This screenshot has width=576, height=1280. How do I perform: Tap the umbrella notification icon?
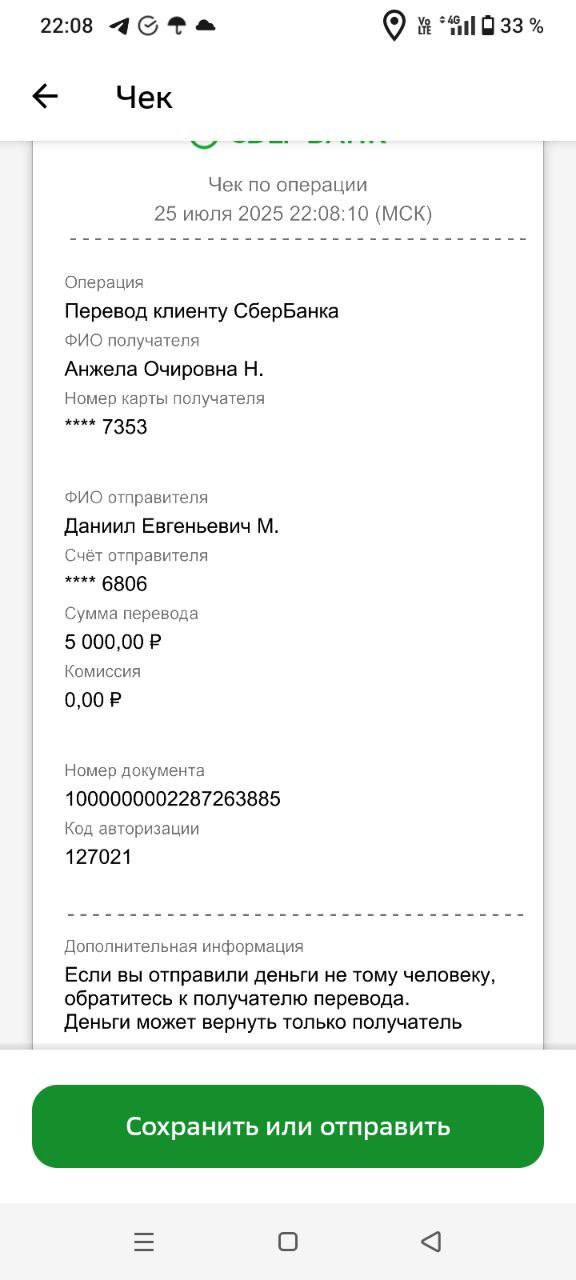(177, 26)
